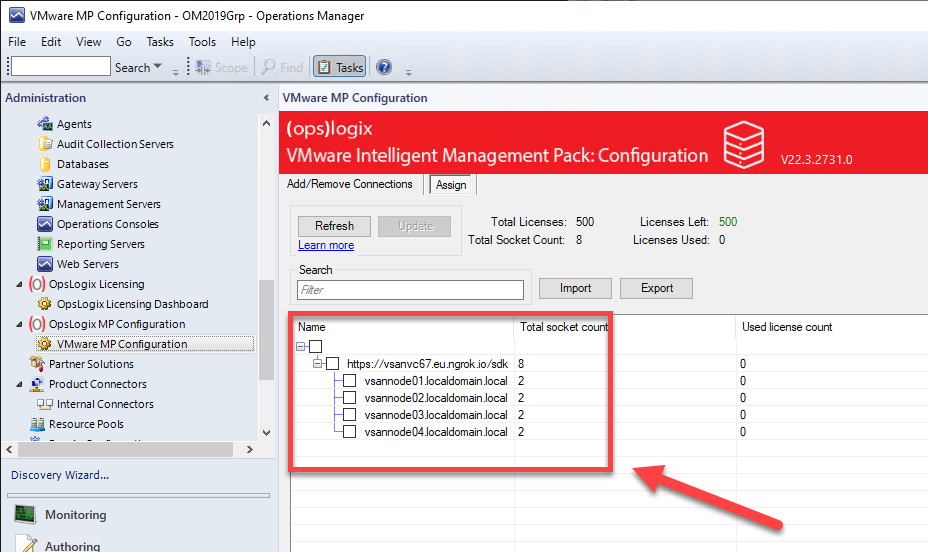This screenshot has height=552, width=928.
Task: Open the File menu
Action: point(17,41)
